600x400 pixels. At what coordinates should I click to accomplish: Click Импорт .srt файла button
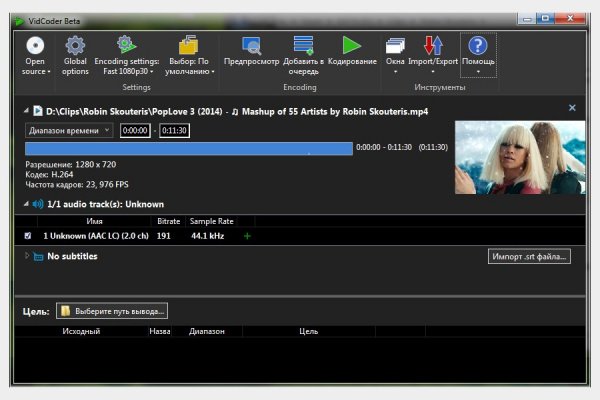click(529, 256)
